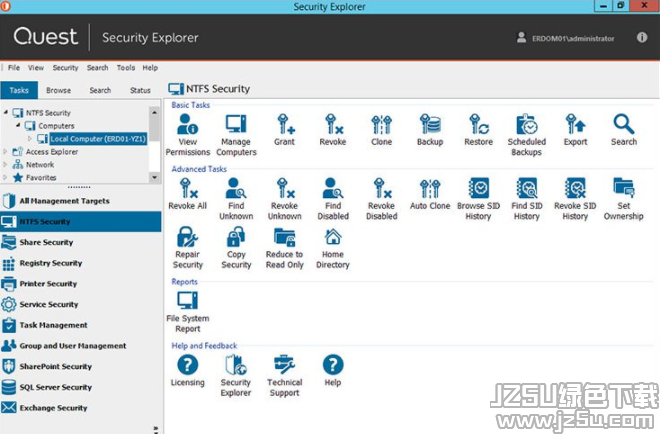Choose Find Disabled accounts
The width and height of the screenshot is (660, 434).
pyautogui.click(x=333, y=199)
